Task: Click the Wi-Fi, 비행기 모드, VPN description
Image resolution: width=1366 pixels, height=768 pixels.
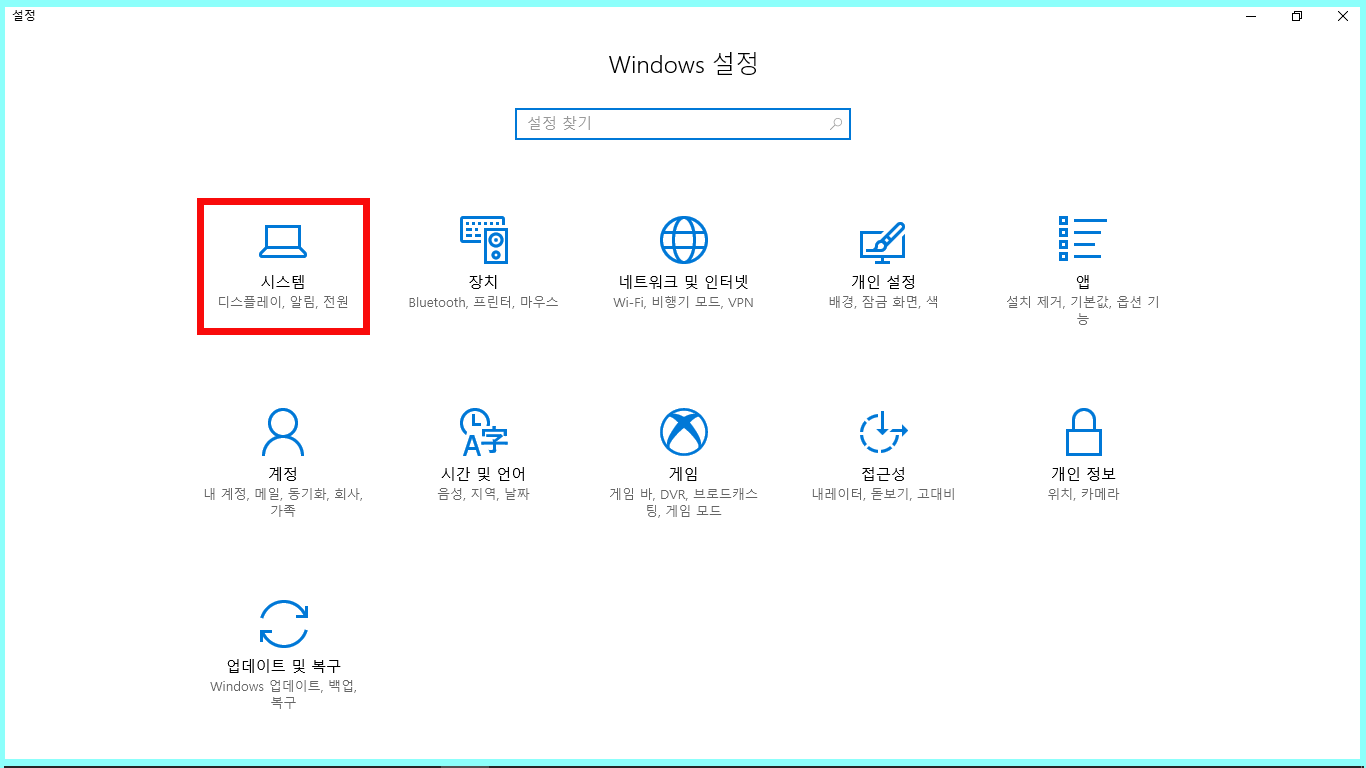Action: [x=684, y=302]
